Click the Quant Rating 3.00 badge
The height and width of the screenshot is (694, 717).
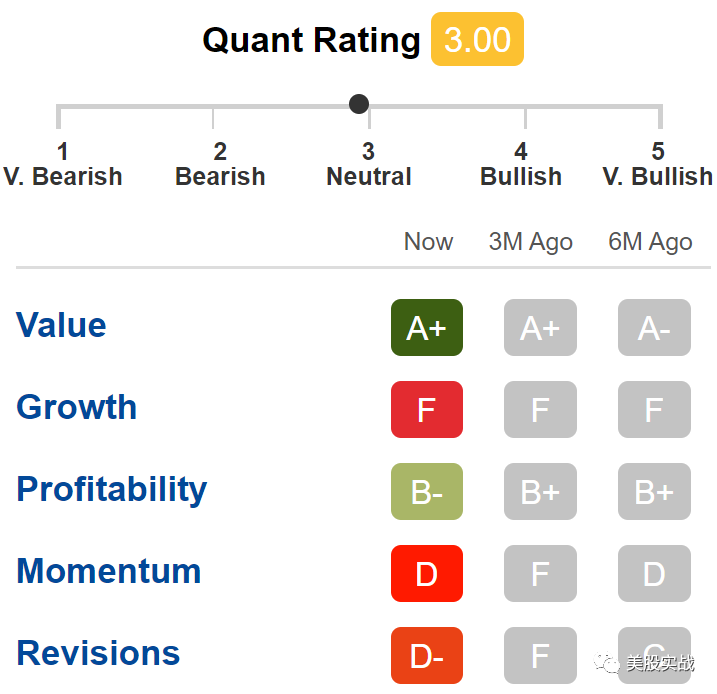point(477,39)
